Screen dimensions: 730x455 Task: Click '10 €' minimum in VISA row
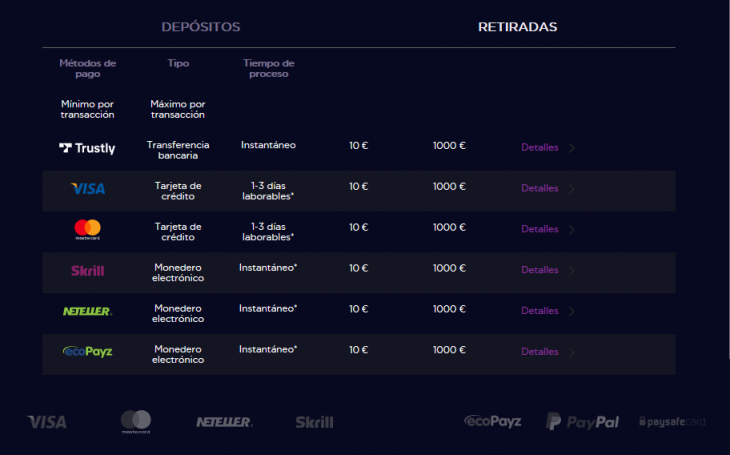pyautogui.click(x=358, y=186)
